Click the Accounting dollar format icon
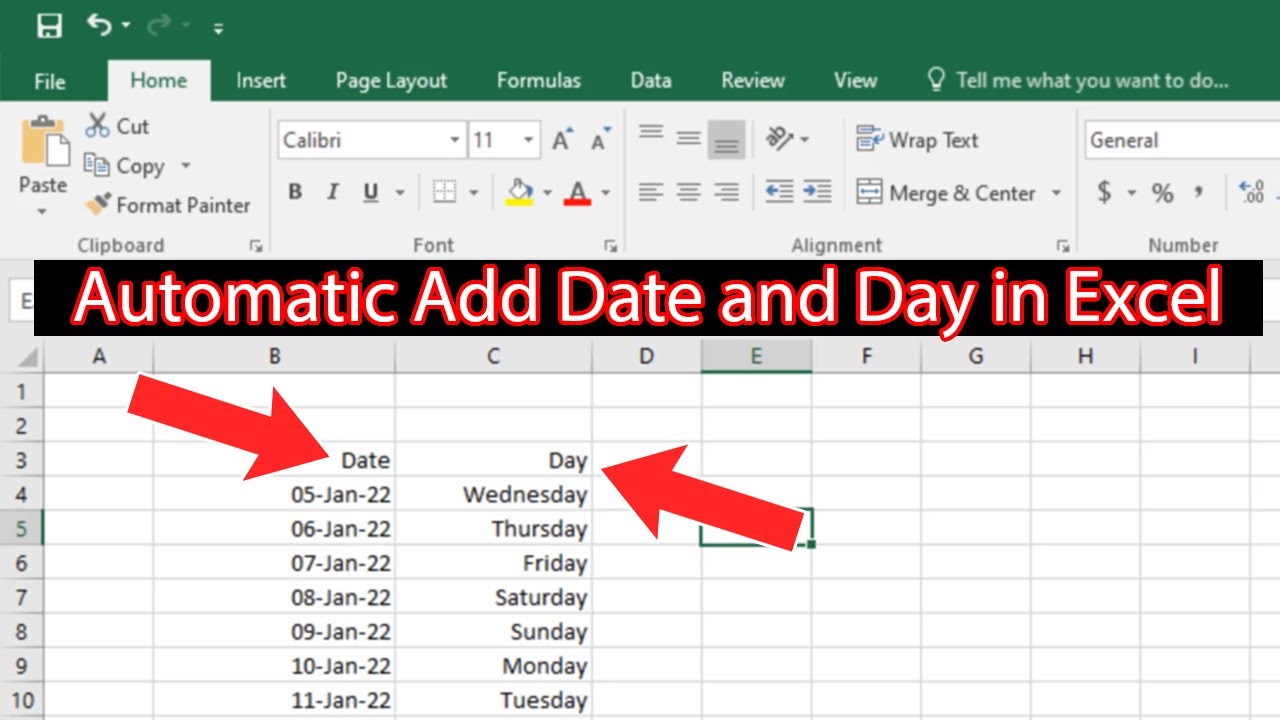 (1105, 192)
